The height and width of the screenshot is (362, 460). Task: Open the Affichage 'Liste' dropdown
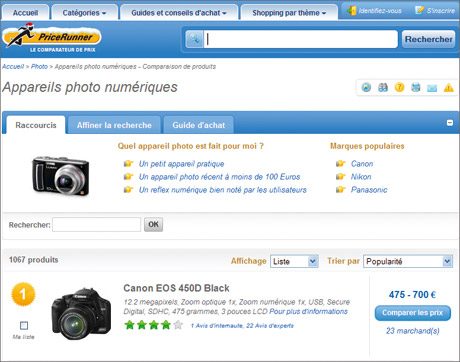pos(294,261)
